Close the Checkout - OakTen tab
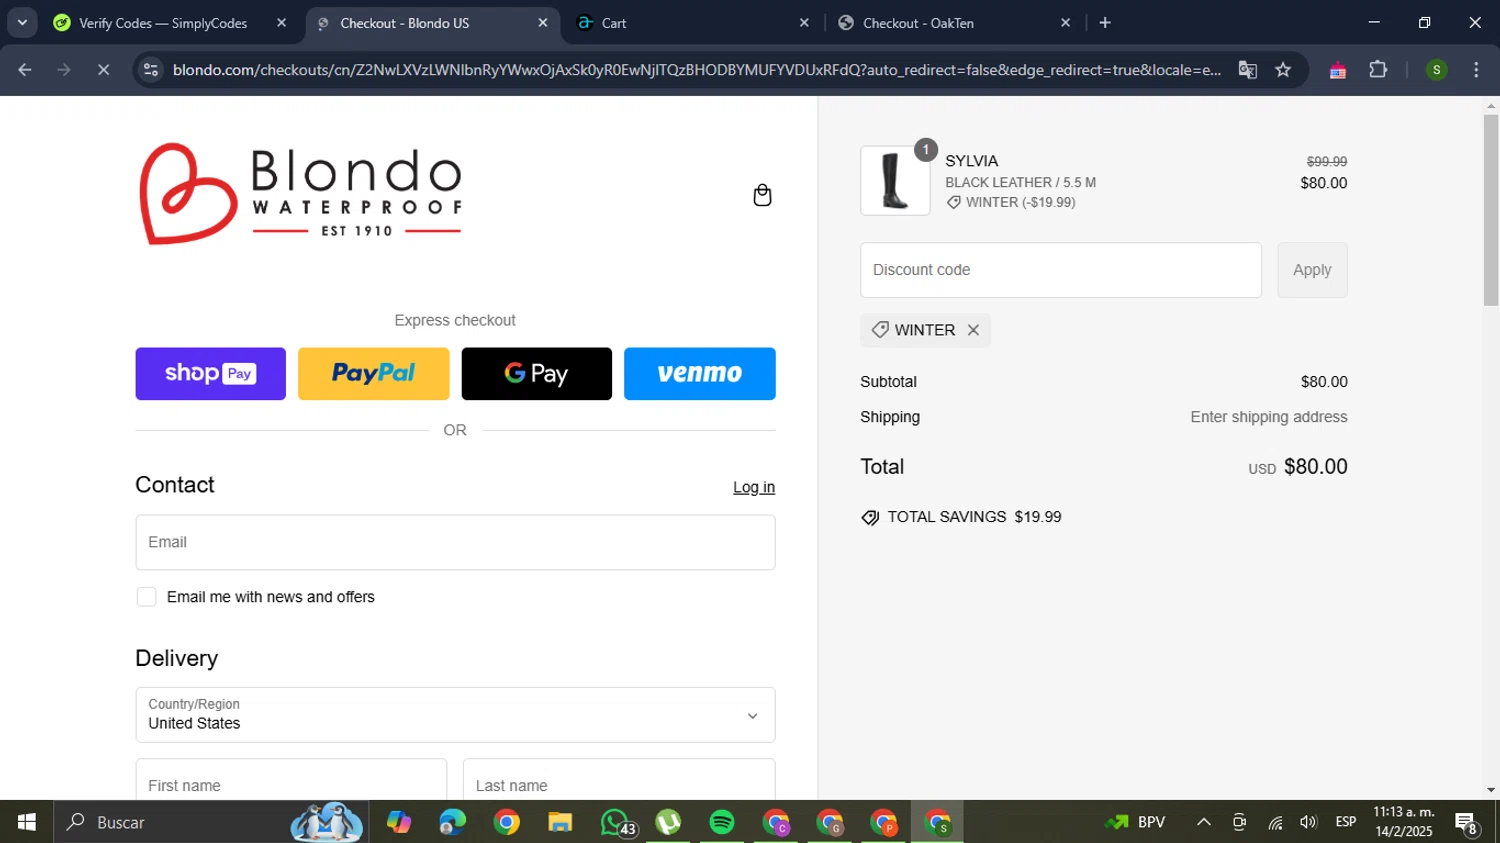 click(x=1065, y=23)
